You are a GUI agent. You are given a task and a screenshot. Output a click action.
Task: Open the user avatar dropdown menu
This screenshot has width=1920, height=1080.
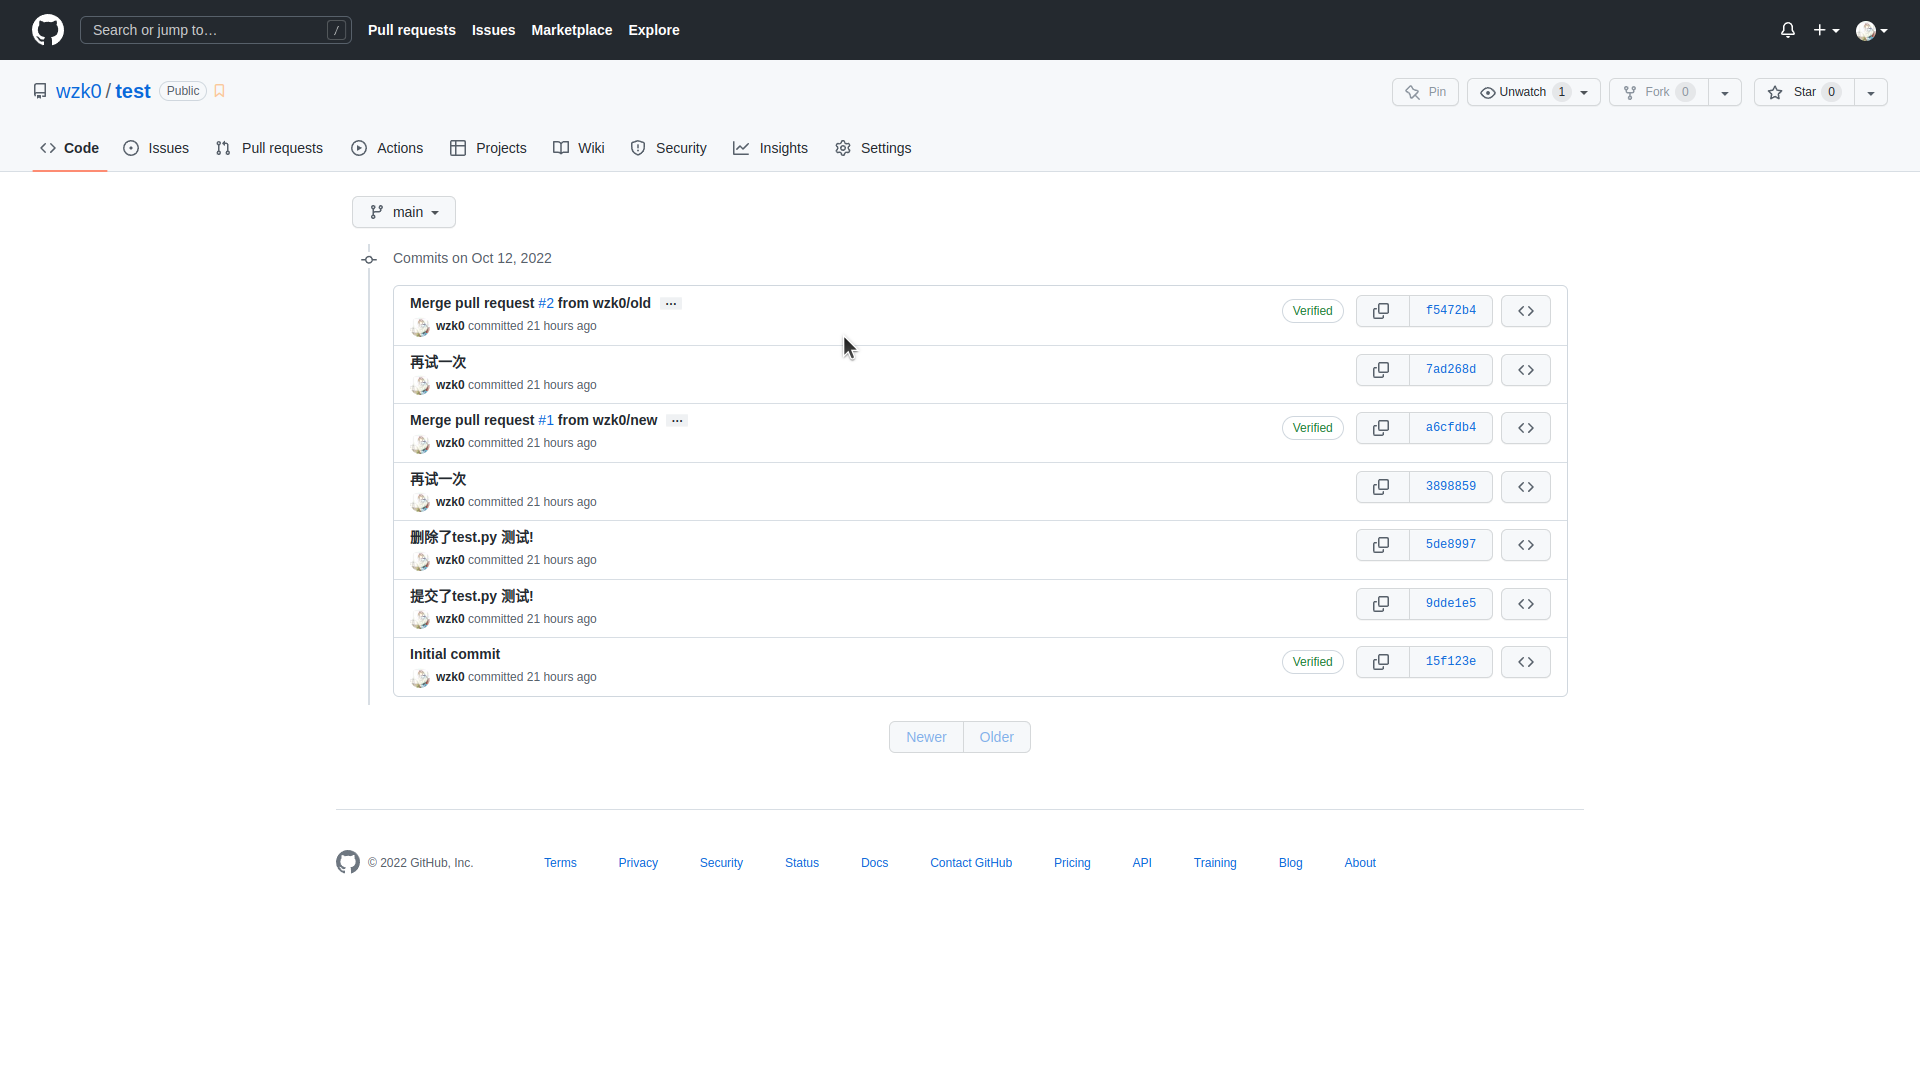tap(1871, 30)
